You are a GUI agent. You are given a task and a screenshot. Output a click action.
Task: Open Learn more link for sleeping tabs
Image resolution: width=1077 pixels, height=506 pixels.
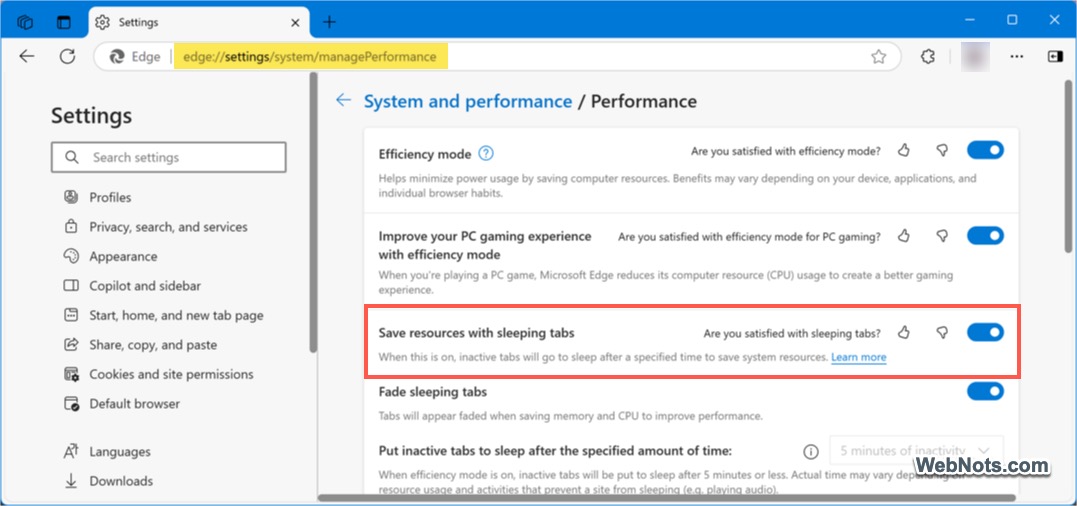click(x=859, y=357)
